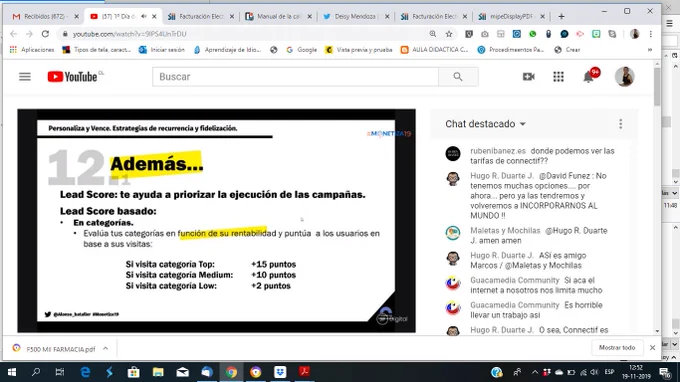Click rubenibanez.es chat username
Viewport: 680px width, 382px height.
497,151
